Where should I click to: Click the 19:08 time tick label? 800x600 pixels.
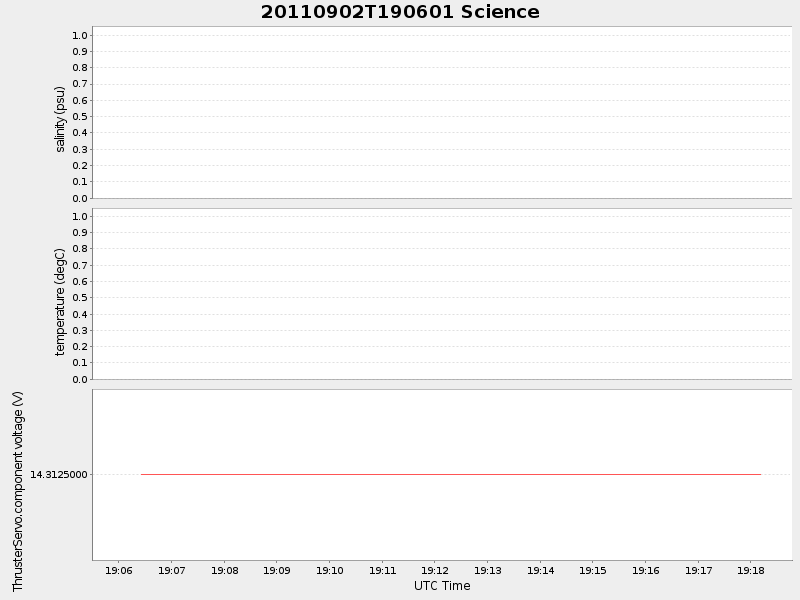(x=224, y=570)
